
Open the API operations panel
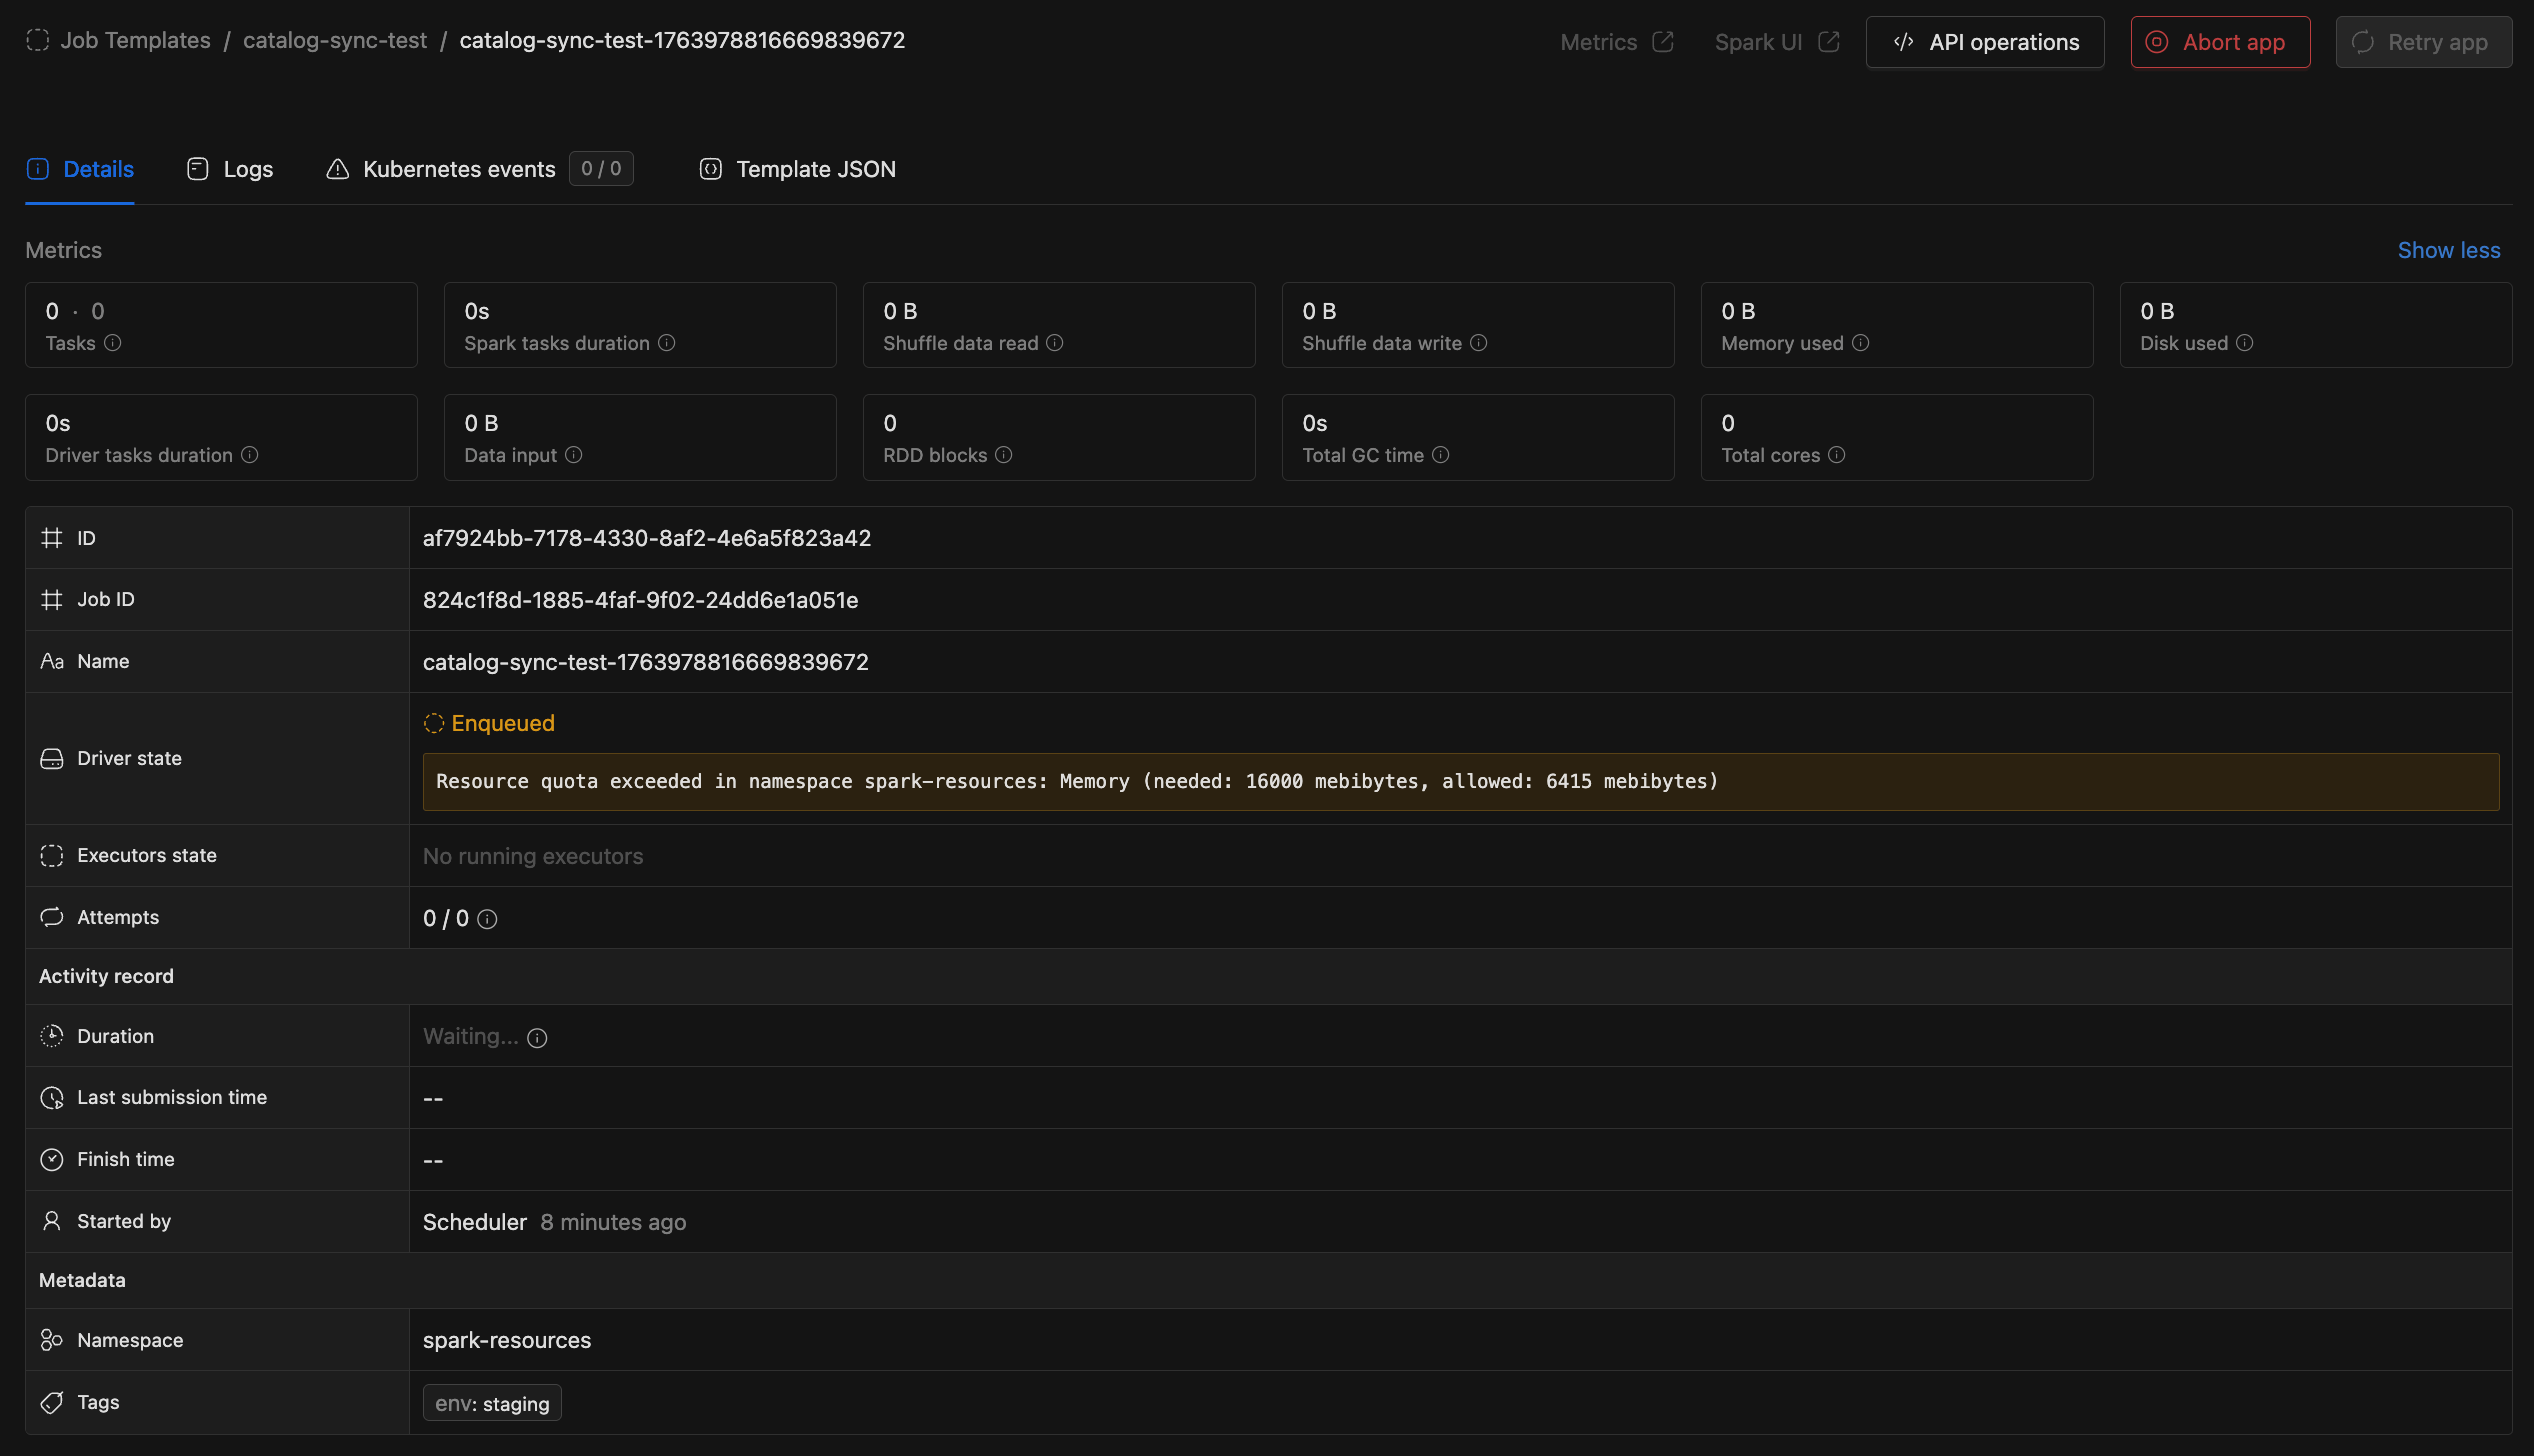1984,42
